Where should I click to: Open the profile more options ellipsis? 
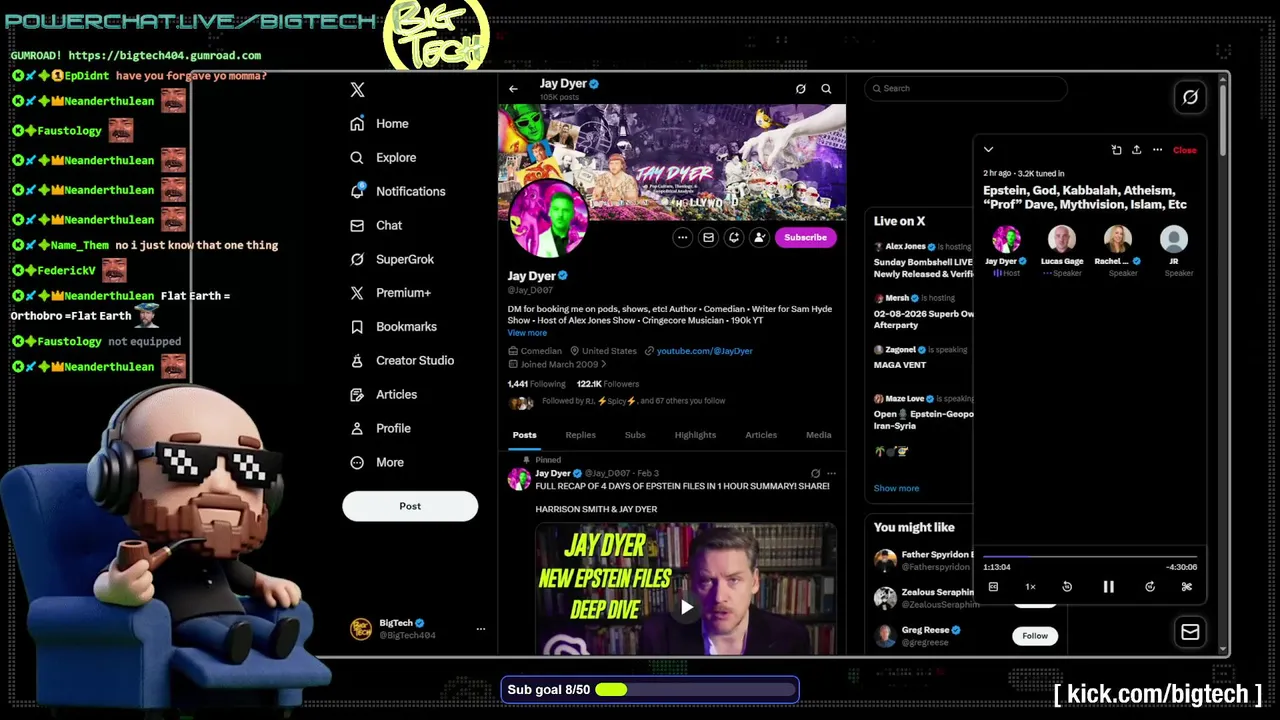click(x=682, y=238)
